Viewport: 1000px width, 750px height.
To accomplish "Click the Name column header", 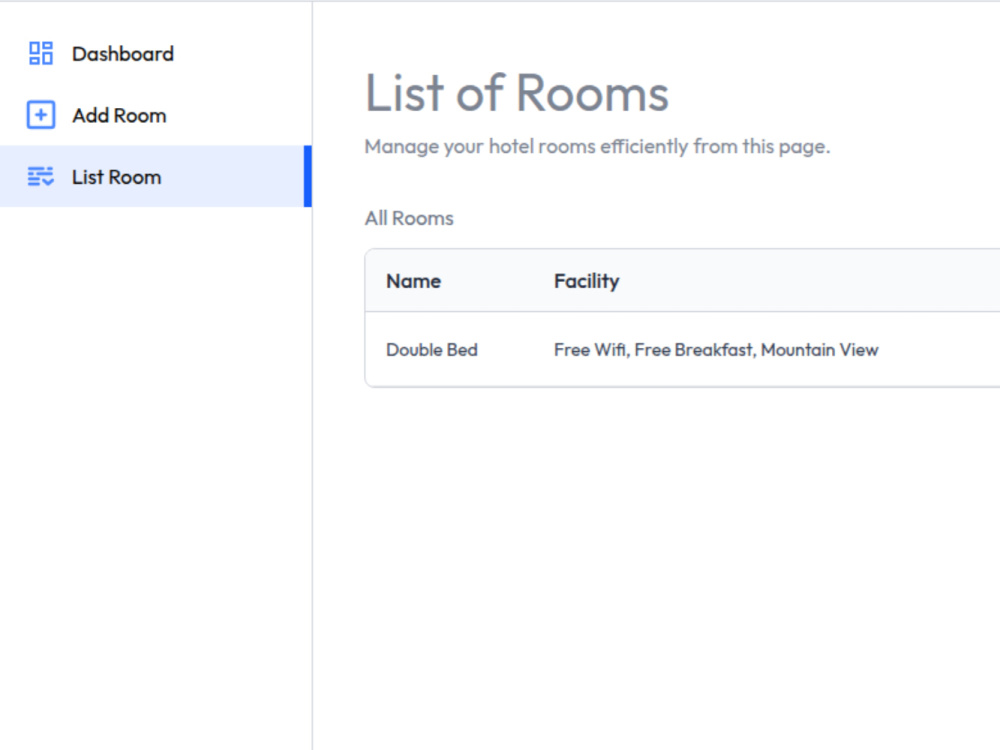I will 413,281.
